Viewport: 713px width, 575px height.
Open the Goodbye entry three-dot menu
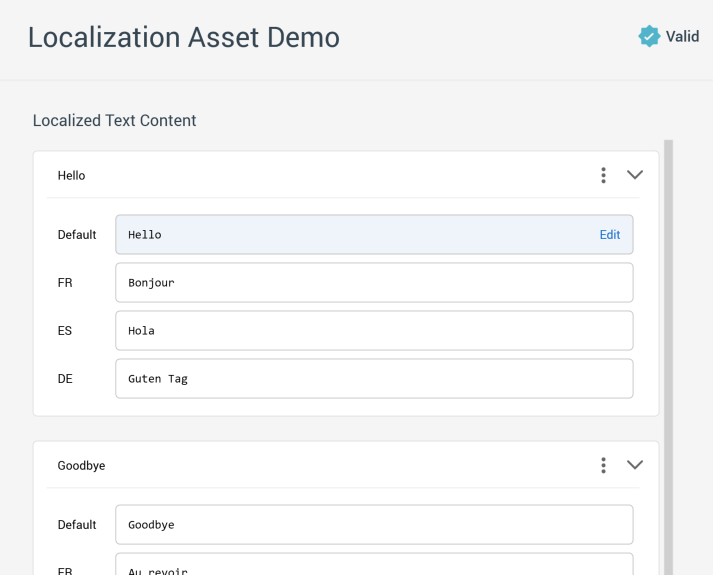click(603, 465)
